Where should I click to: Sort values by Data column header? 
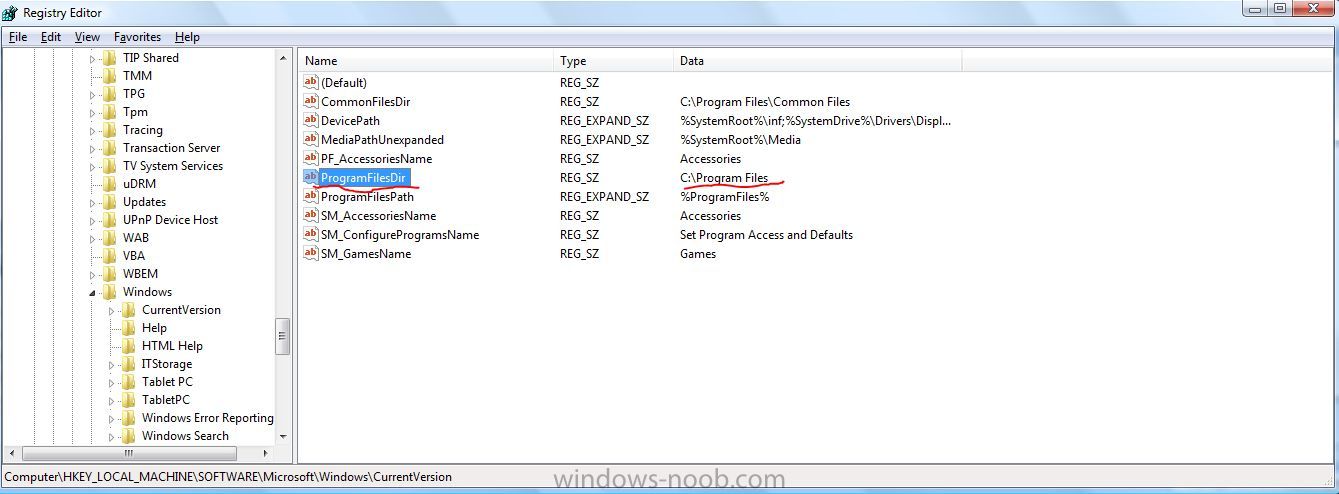click(817, 61)
